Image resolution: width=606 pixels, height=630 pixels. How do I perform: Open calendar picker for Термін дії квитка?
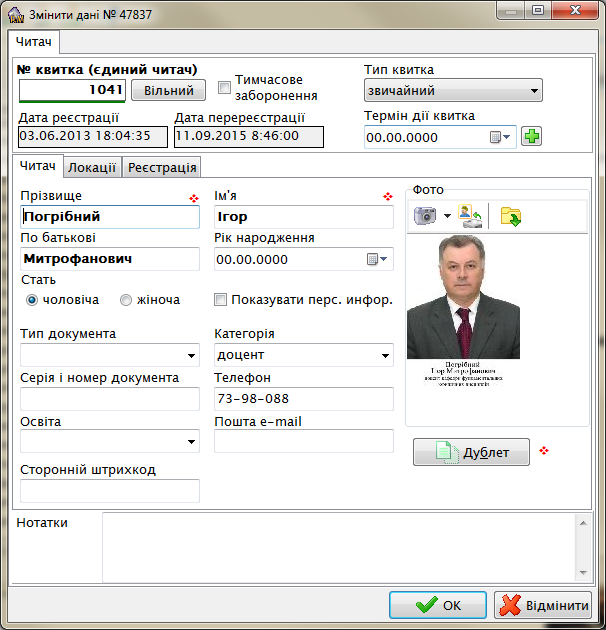click(500, 137)
